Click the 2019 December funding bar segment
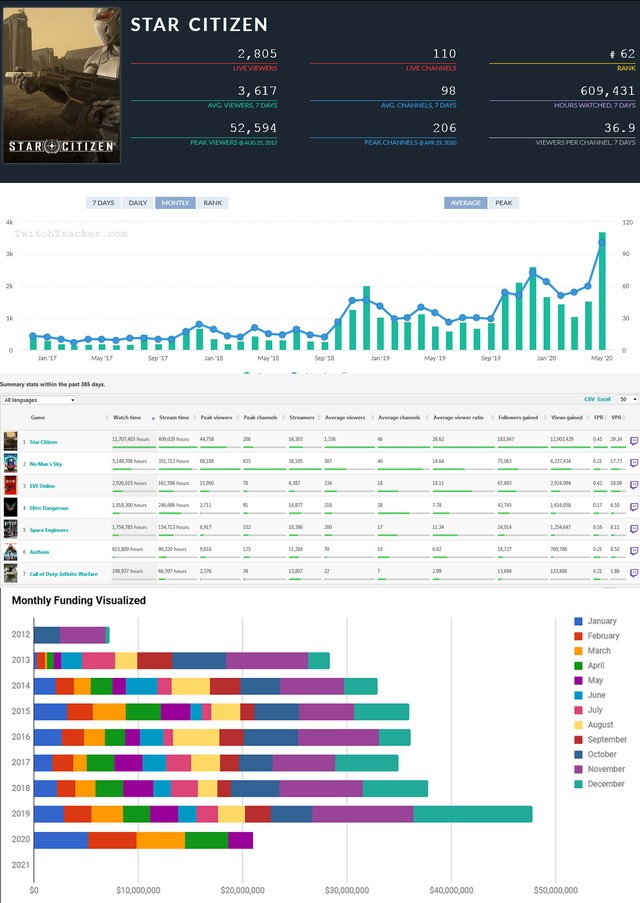The image size is (640, 903). (x=472, y=814)
